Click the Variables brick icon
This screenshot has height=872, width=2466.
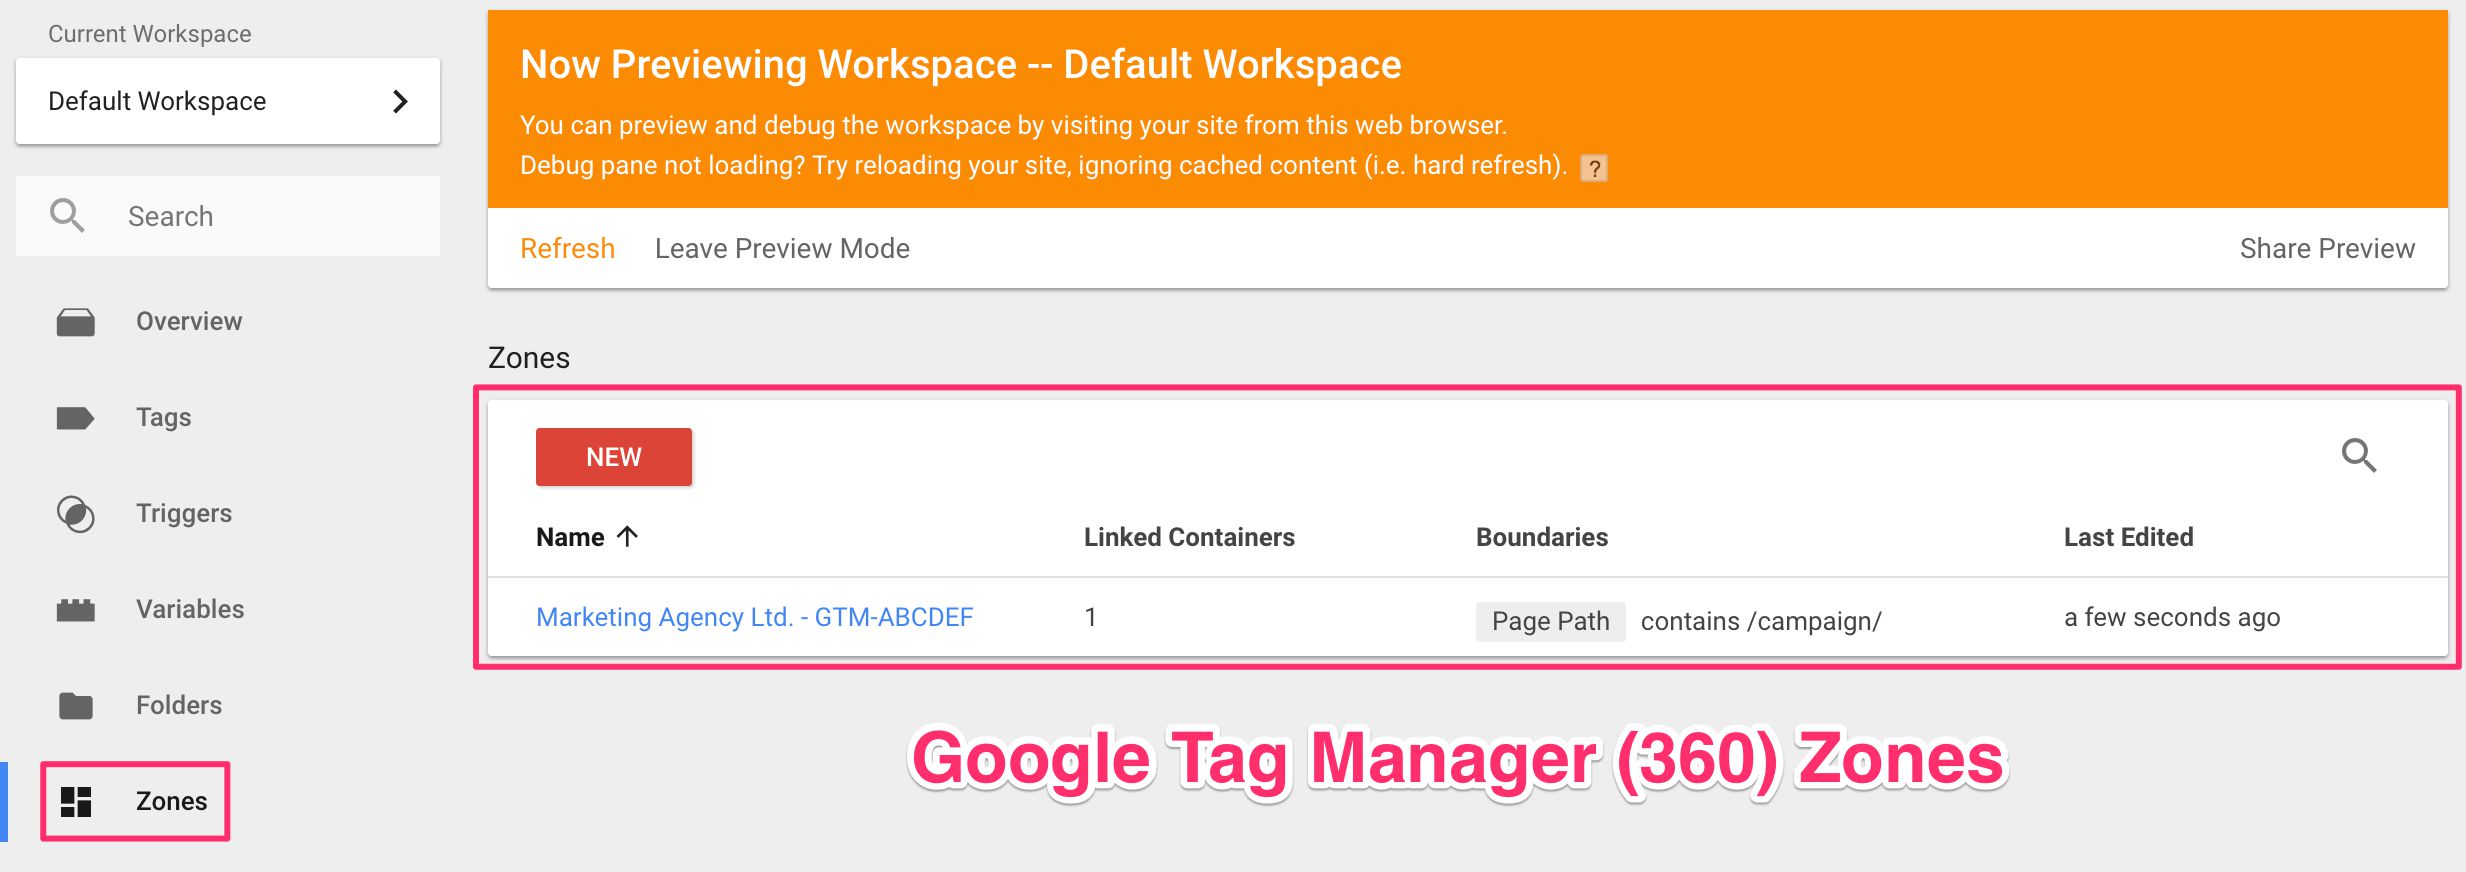[x=76, y=610]
